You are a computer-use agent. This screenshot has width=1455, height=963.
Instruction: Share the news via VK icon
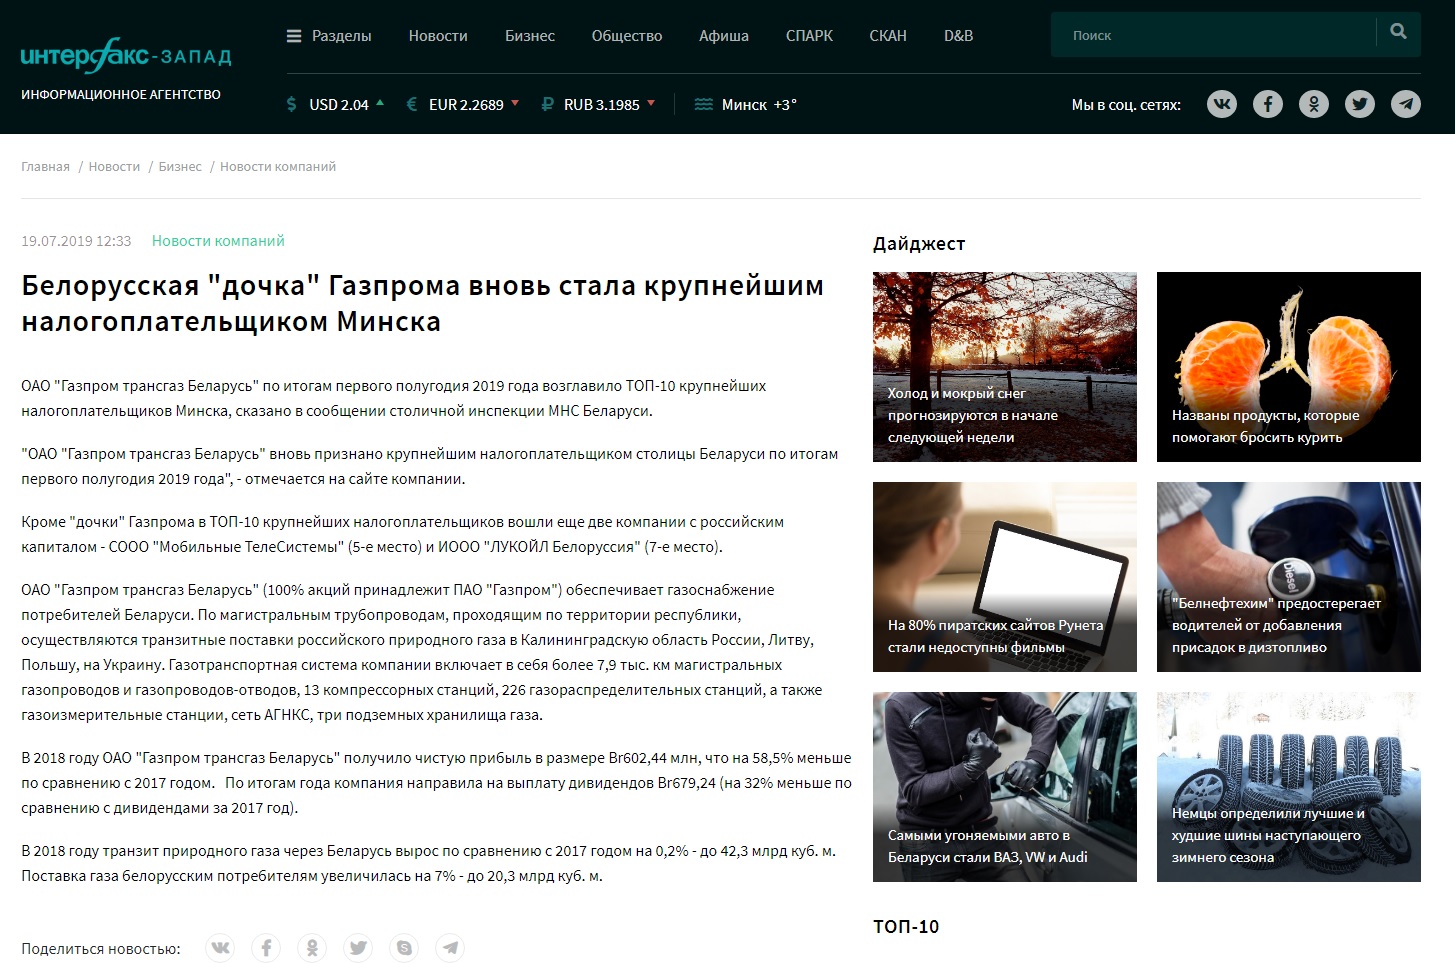click(x=220, y=947)
